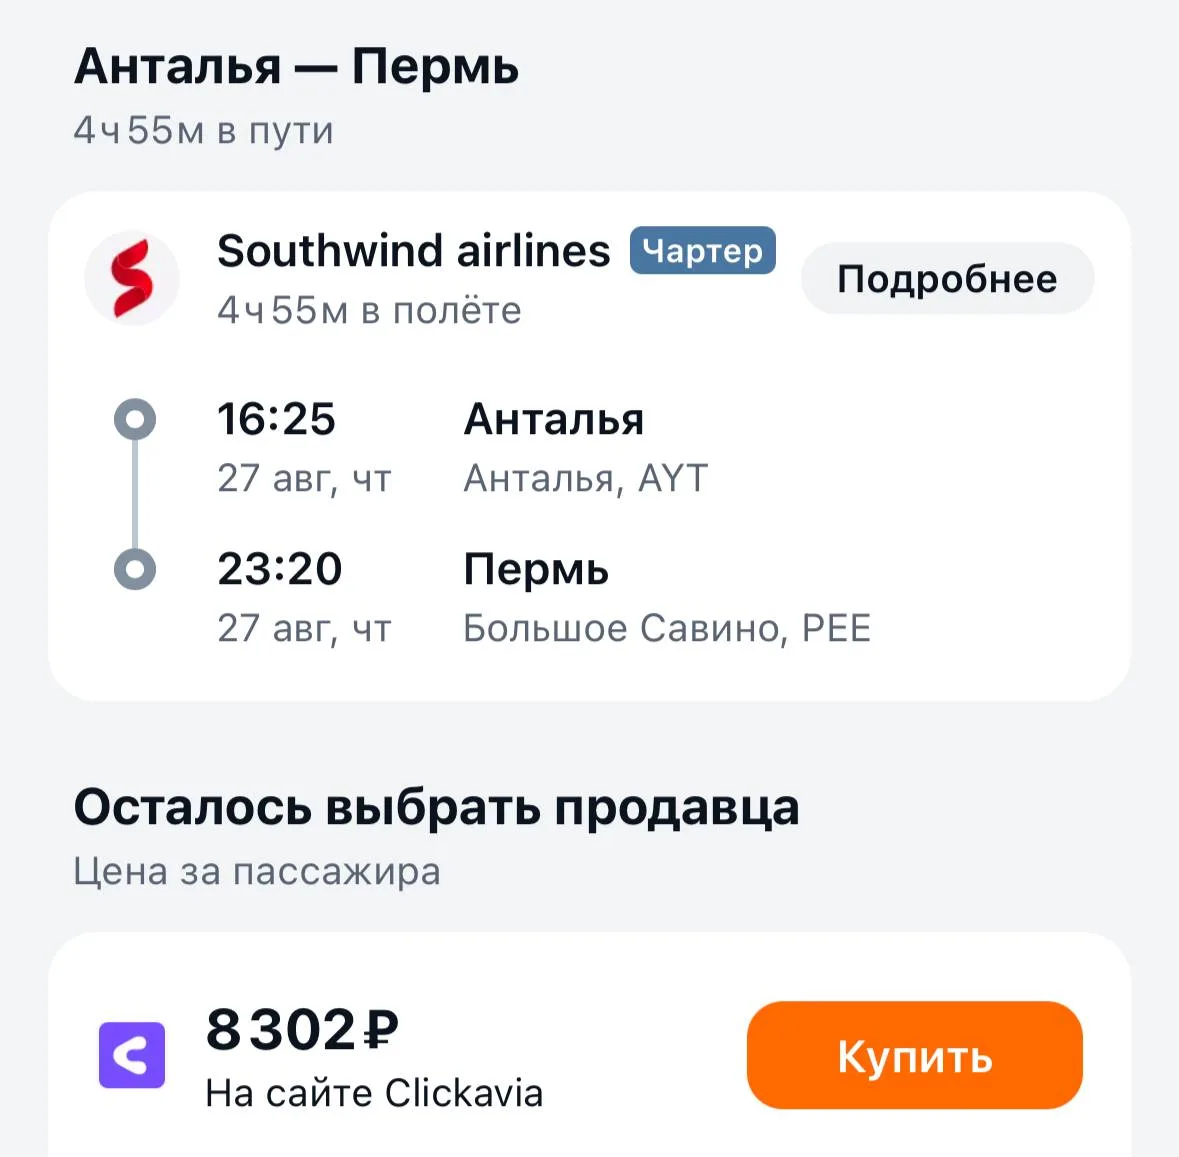This screenshot has width=1179, height=1157.
Task: Click the Southwind airlines name
Action: coord(414,250)
